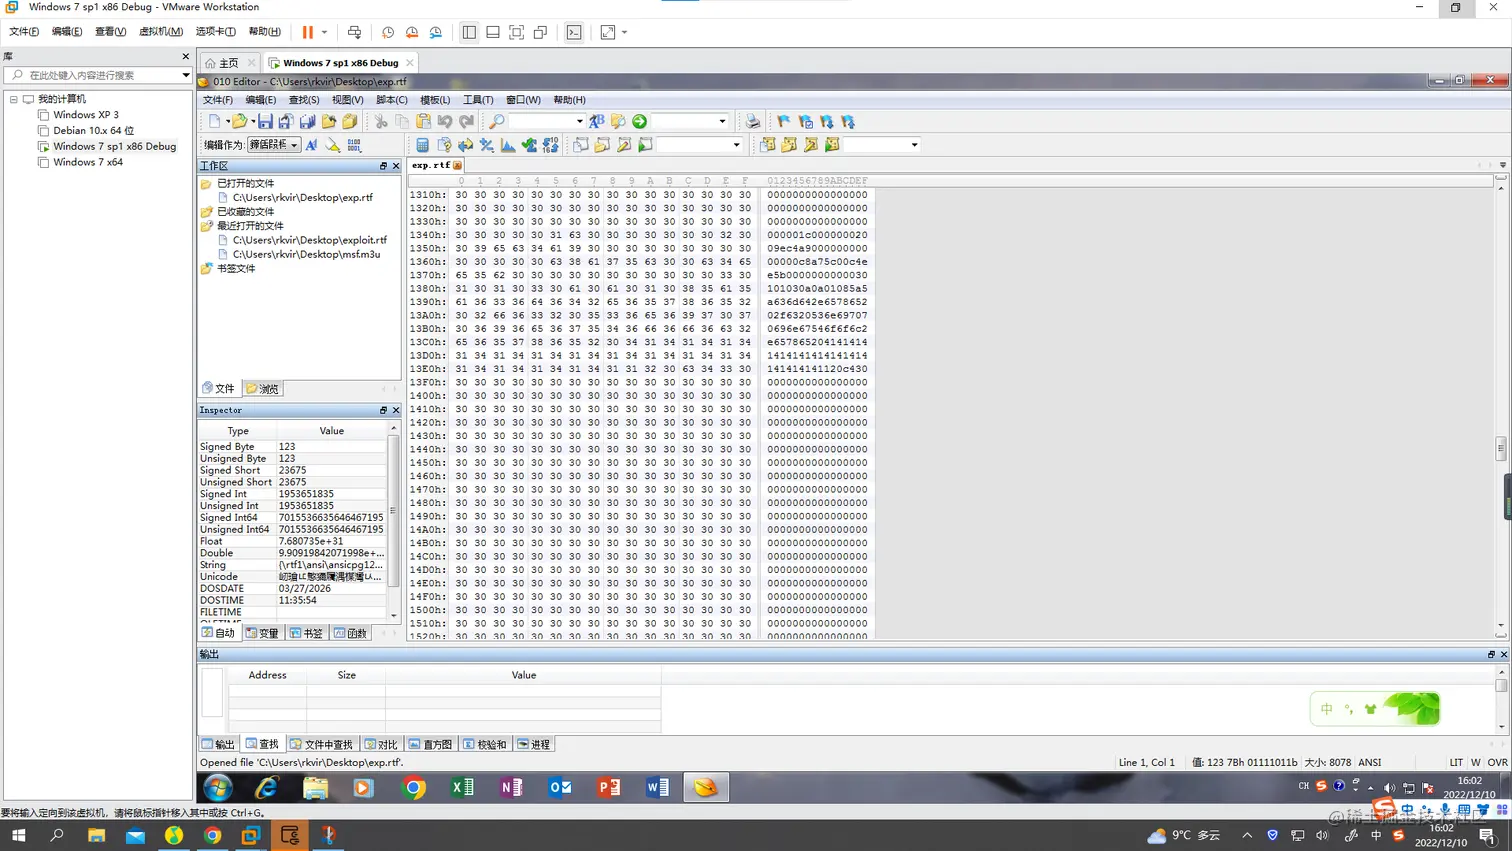Click the Print icon in 010 Editor
This screenshot has width=1512, height=851.
(752, 121)
